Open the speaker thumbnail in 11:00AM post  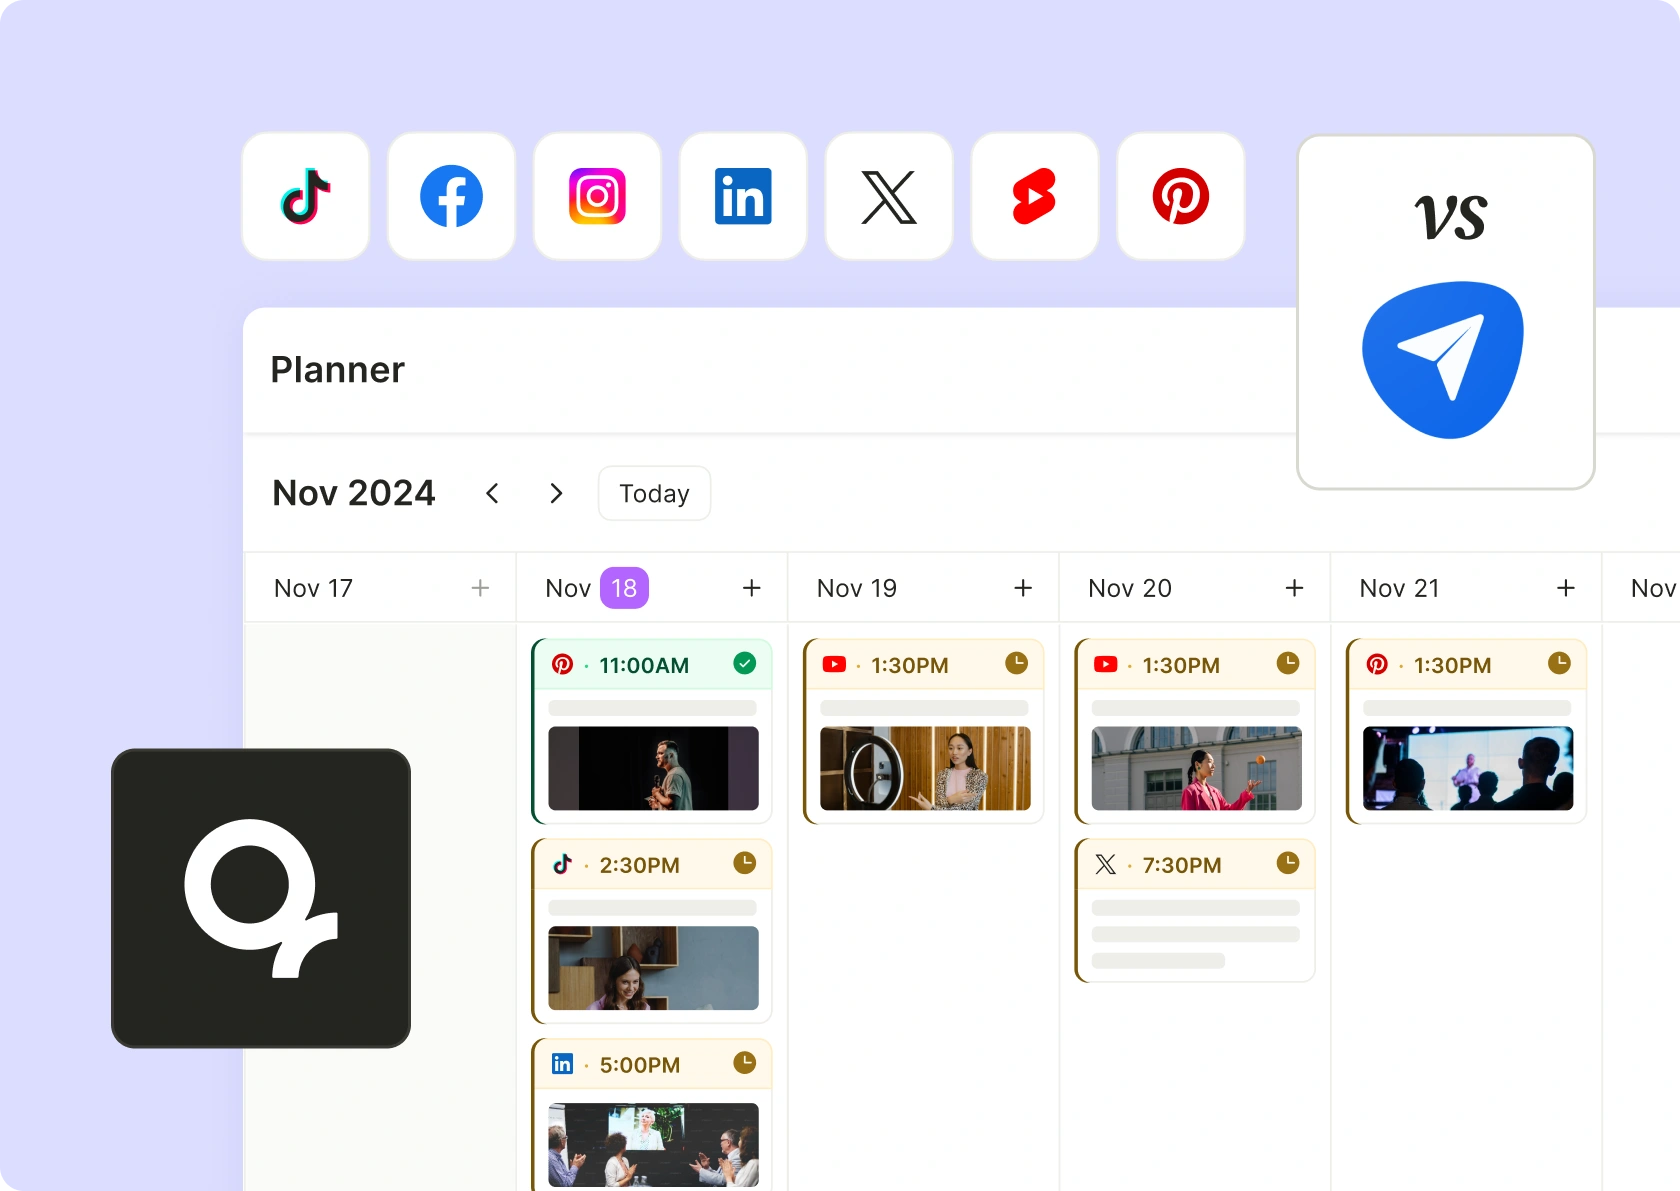(x=654, y=768)
